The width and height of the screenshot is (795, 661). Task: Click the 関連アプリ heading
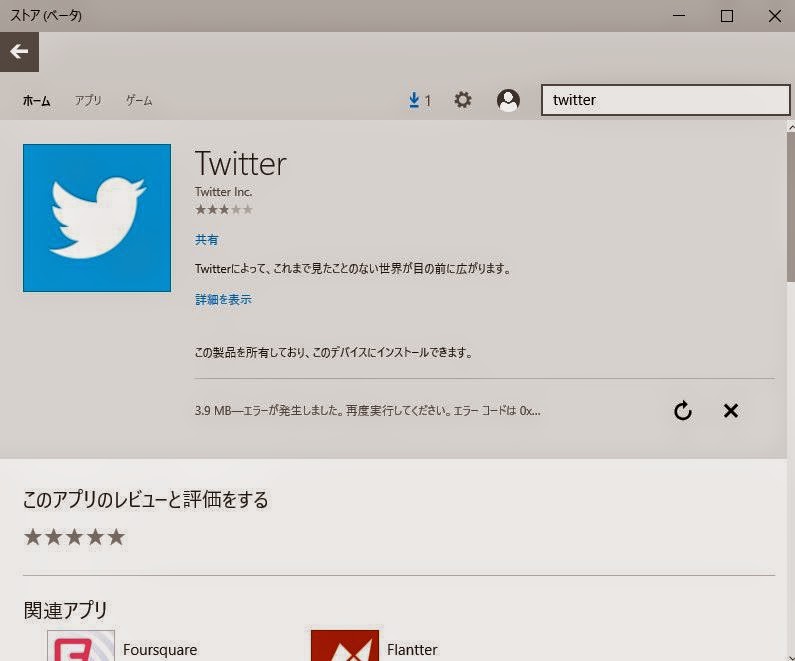click(65, 610)
